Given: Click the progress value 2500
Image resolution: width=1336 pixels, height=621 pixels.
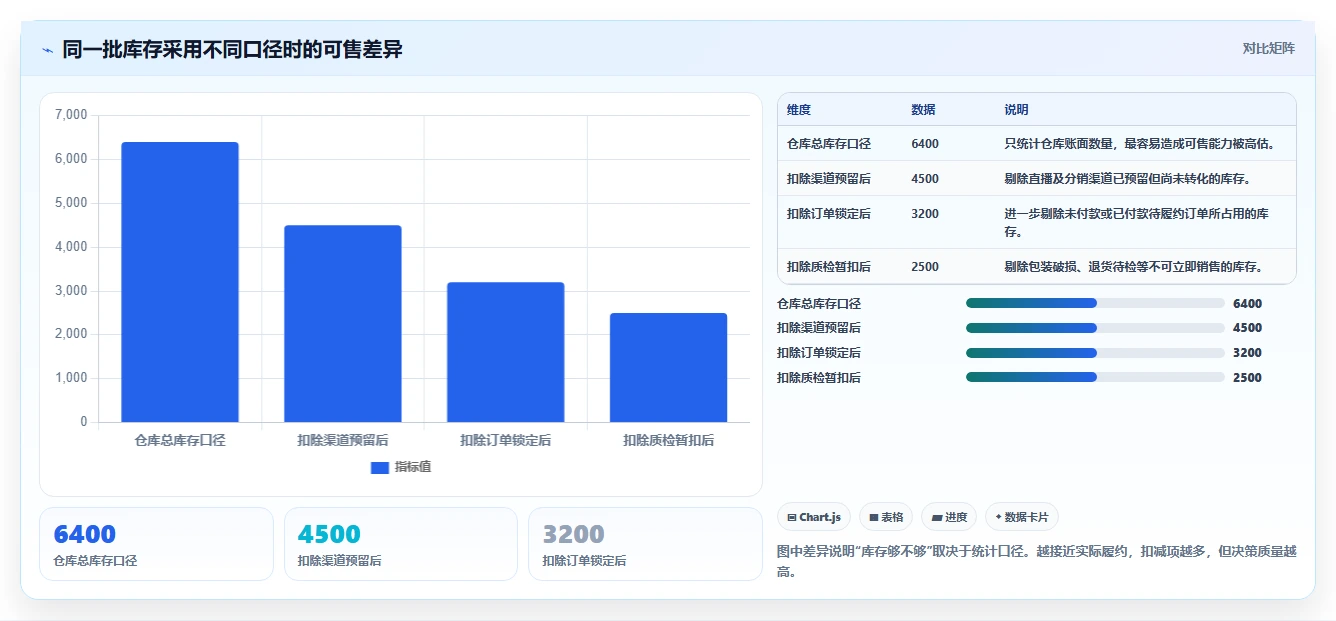Looking at the screenshot, I should click(x=1247, y=378).
